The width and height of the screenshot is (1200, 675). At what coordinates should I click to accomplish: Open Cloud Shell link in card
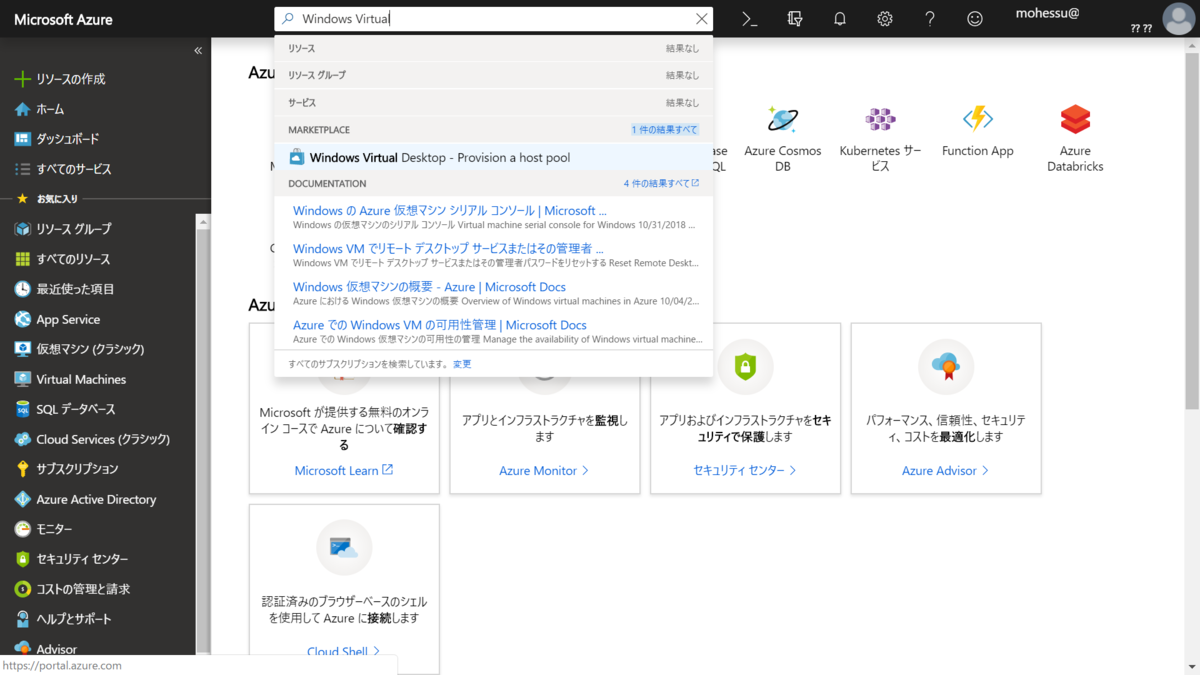pyautogui.click(x=344, y=651)
